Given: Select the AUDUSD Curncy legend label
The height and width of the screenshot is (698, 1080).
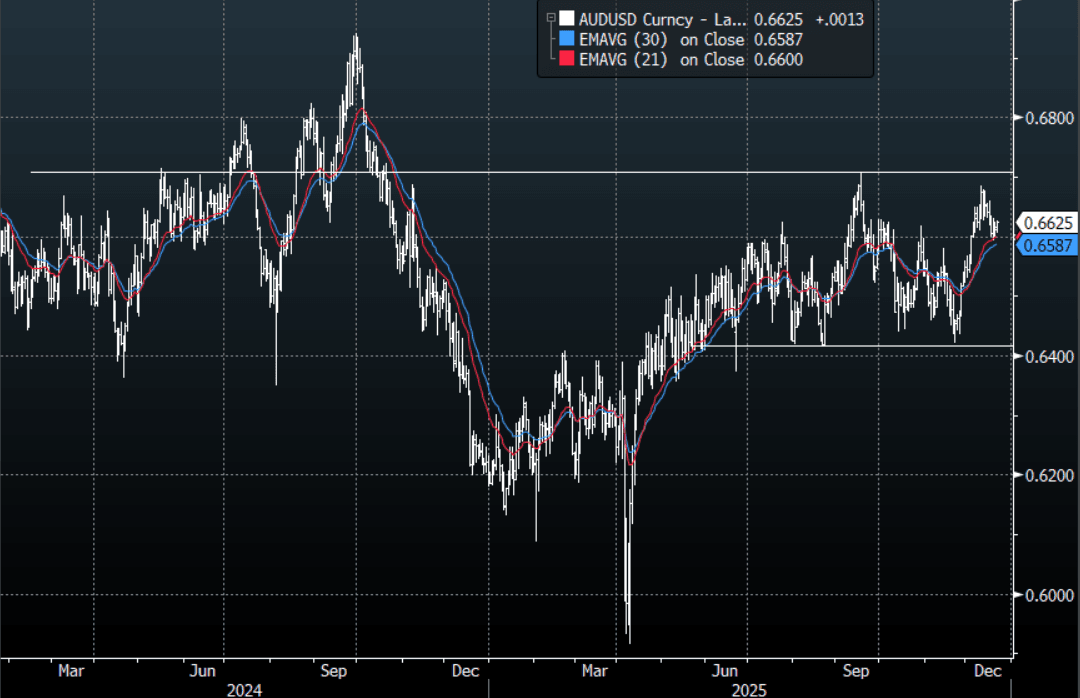Looking at the screenshot, I should pos(644,18).
